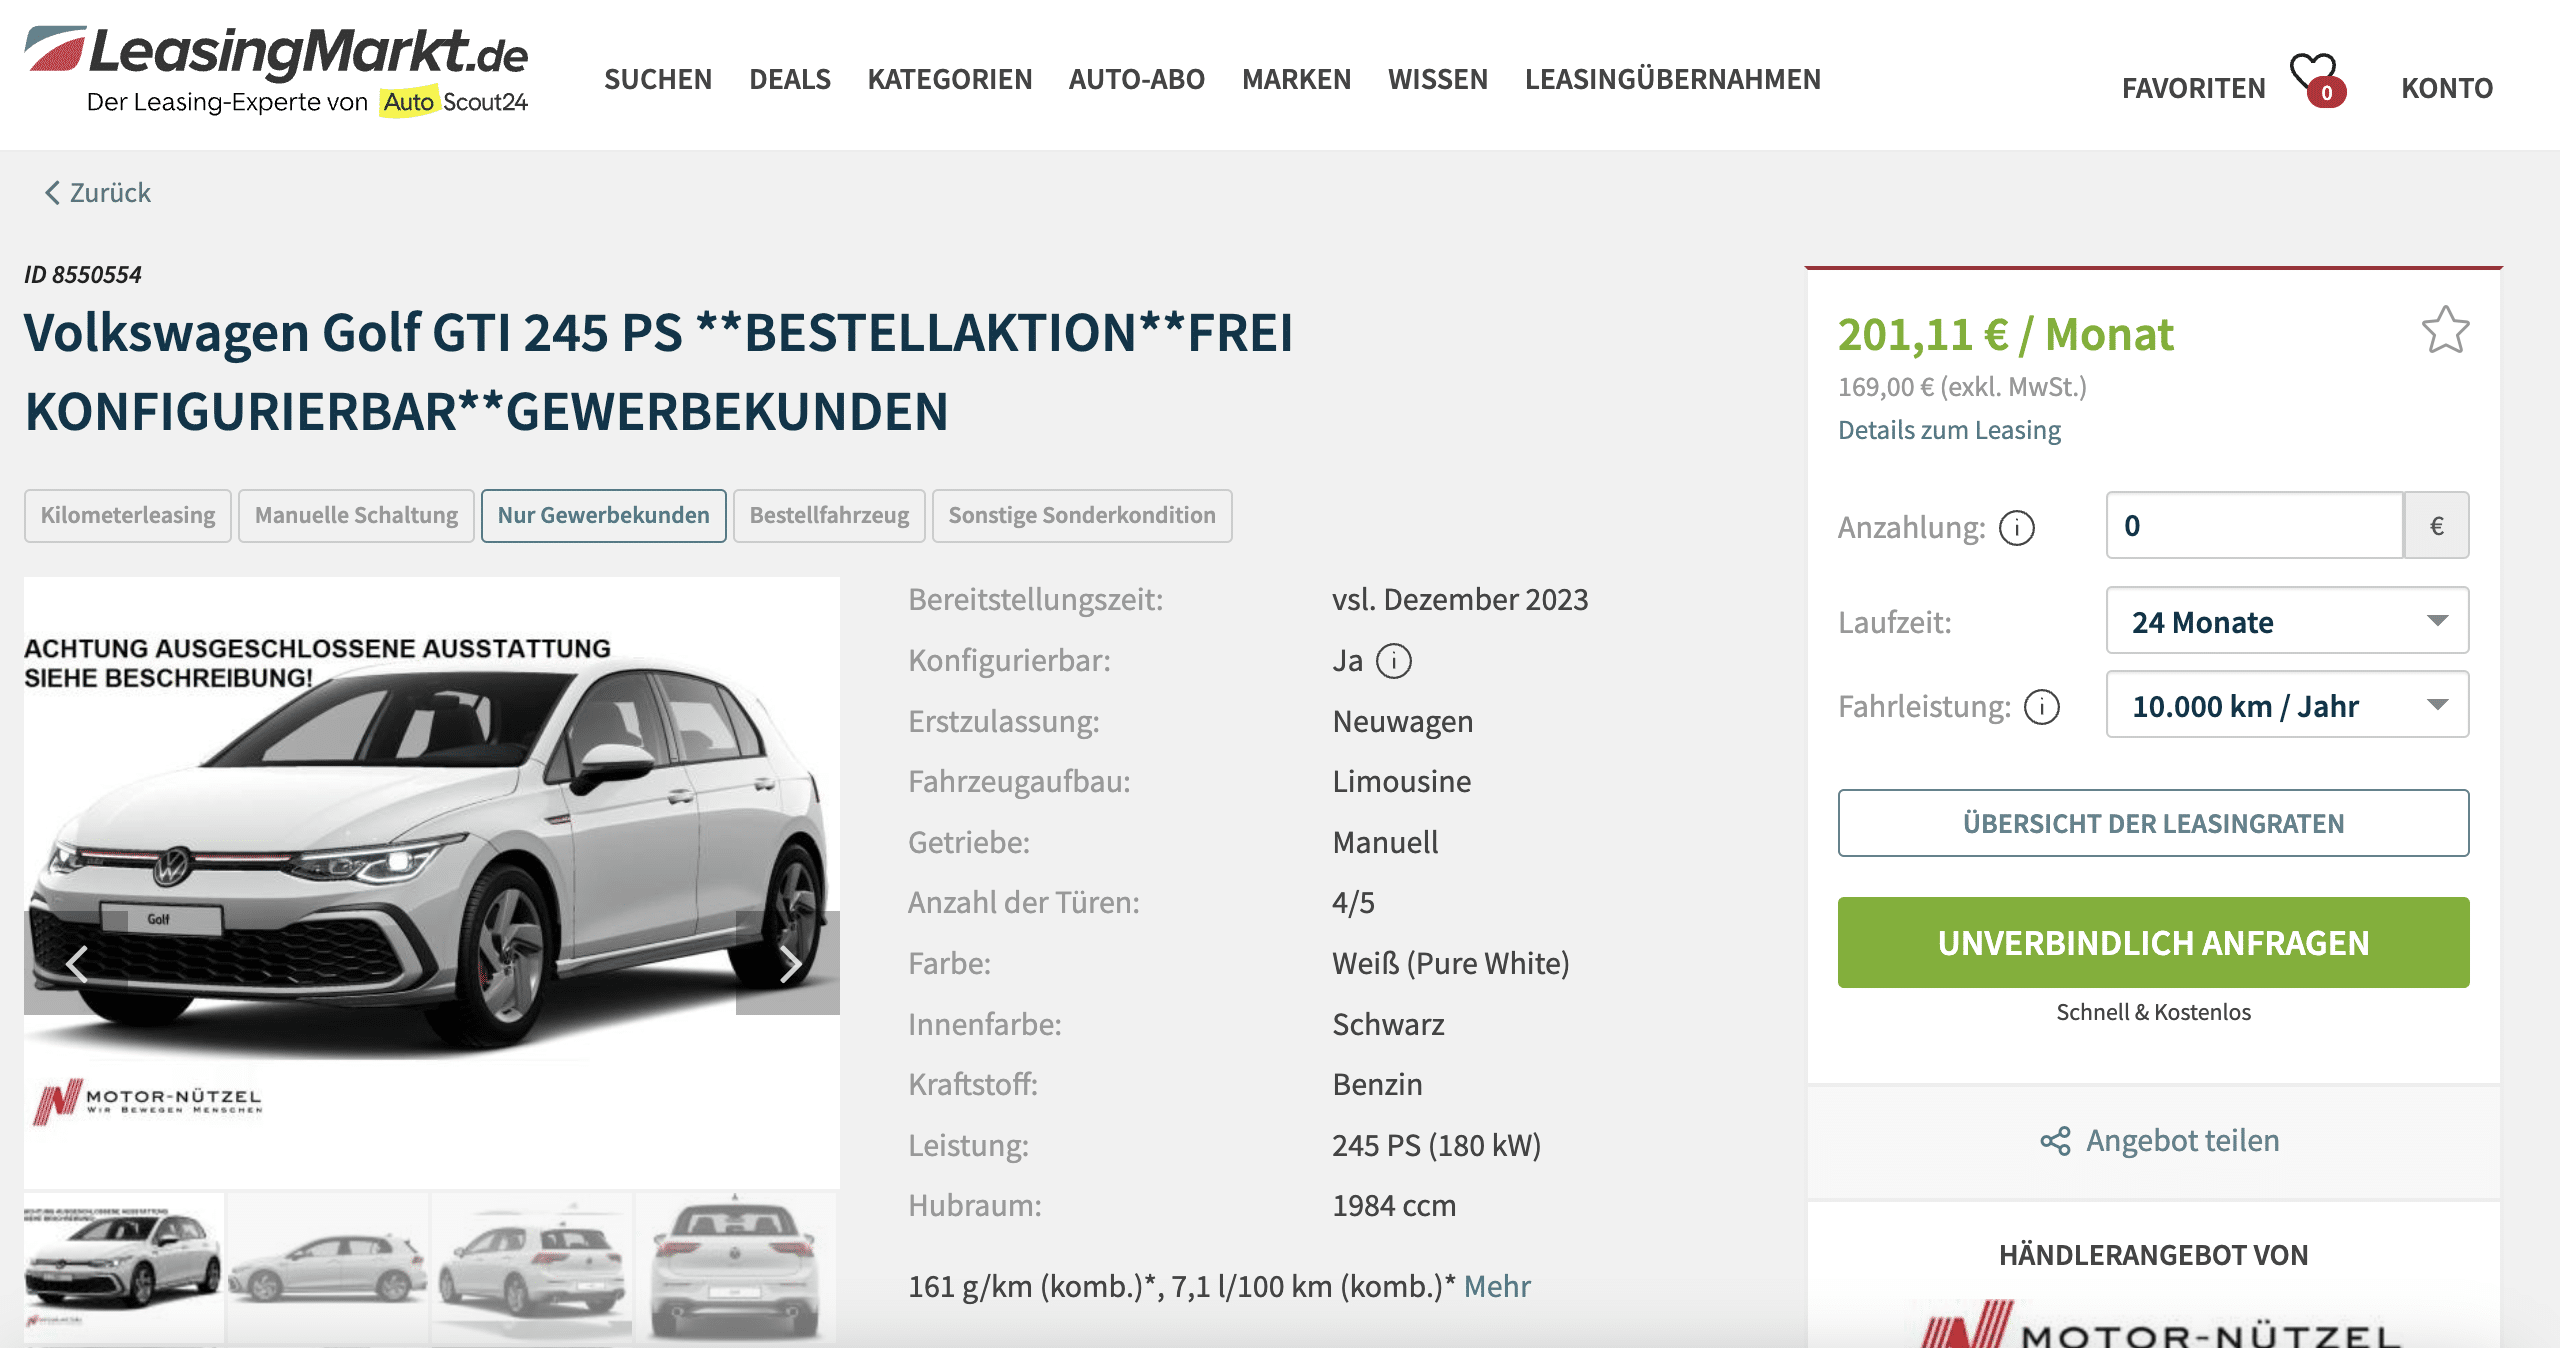
Task: Star this Golf GTI offer
Action: click(2445, 330)
